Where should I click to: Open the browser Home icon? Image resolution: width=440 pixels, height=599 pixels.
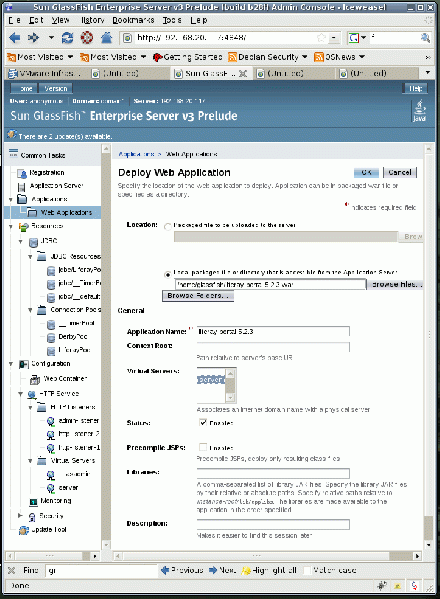tap(107, 37)
